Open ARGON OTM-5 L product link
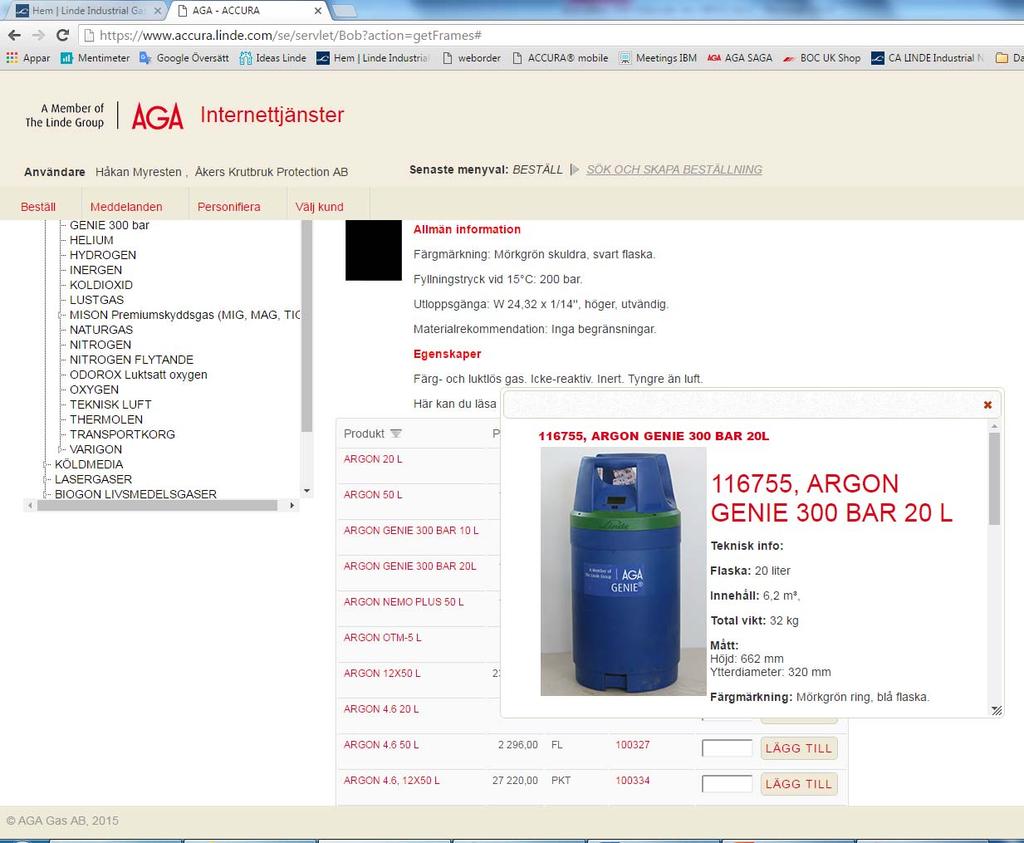The width and height of the screenshot is (1024, 843). 382,638
